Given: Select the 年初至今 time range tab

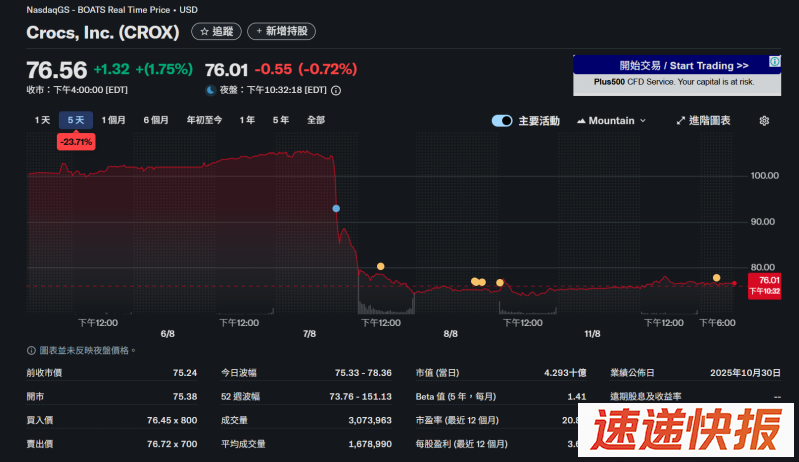Looking at the screenshot, I should tap(204, 120).
